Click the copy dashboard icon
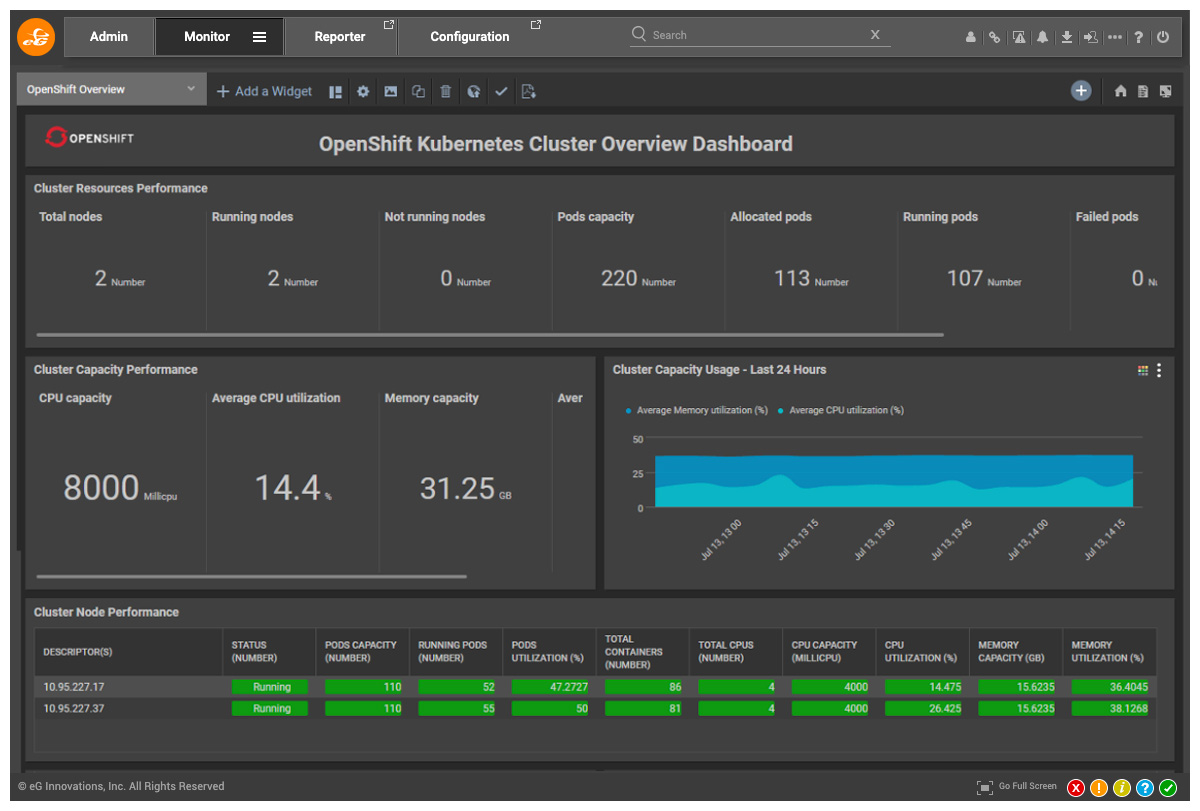Image resolution: width=1200 pixels, height=811 pixels. click(419, 91)
